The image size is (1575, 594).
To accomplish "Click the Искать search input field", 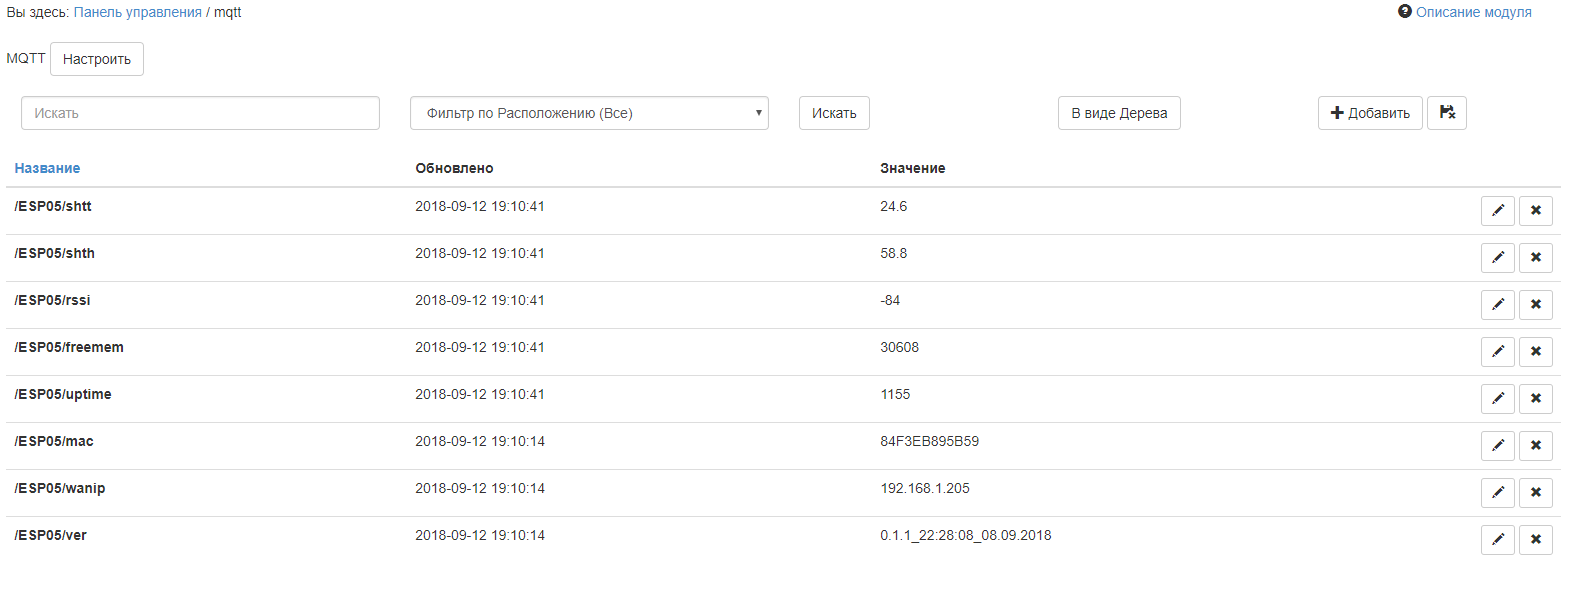I will [200, 113].
